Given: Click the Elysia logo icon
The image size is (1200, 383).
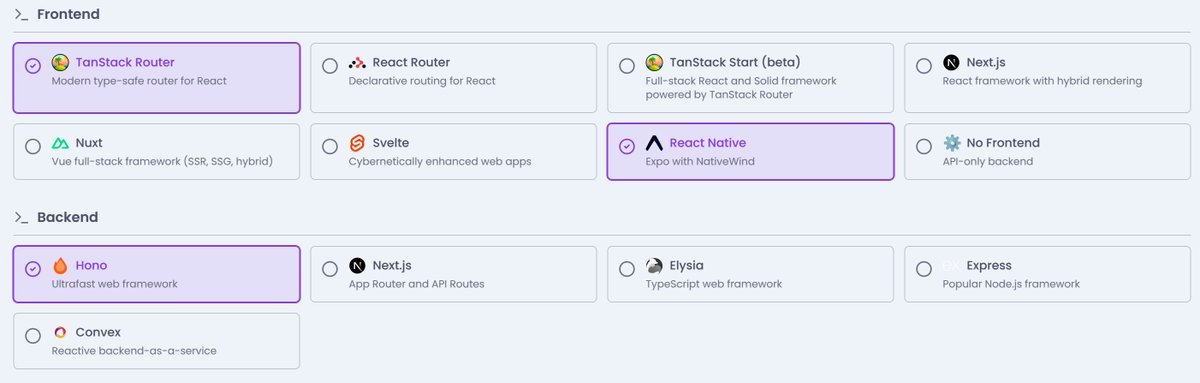Looking at the screenshot, I should 654,266.
